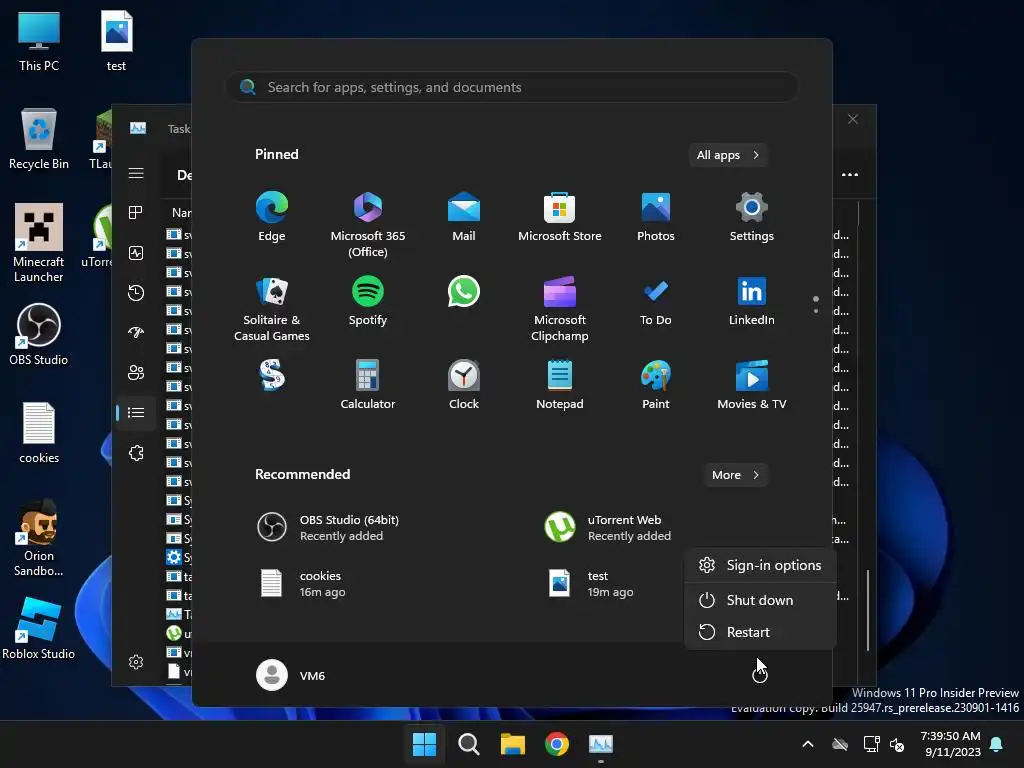Open Task Manager three-dot more menu
The width and height of the screenshot is (1024, 768).
(x=850, y=174)
